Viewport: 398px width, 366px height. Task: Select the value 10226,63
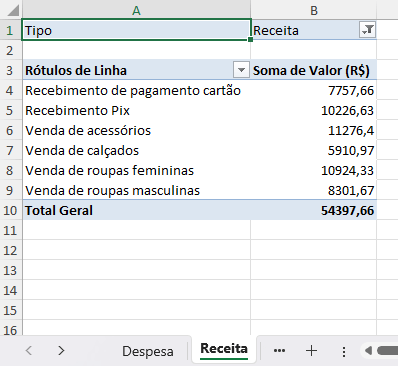pos(314,110)
